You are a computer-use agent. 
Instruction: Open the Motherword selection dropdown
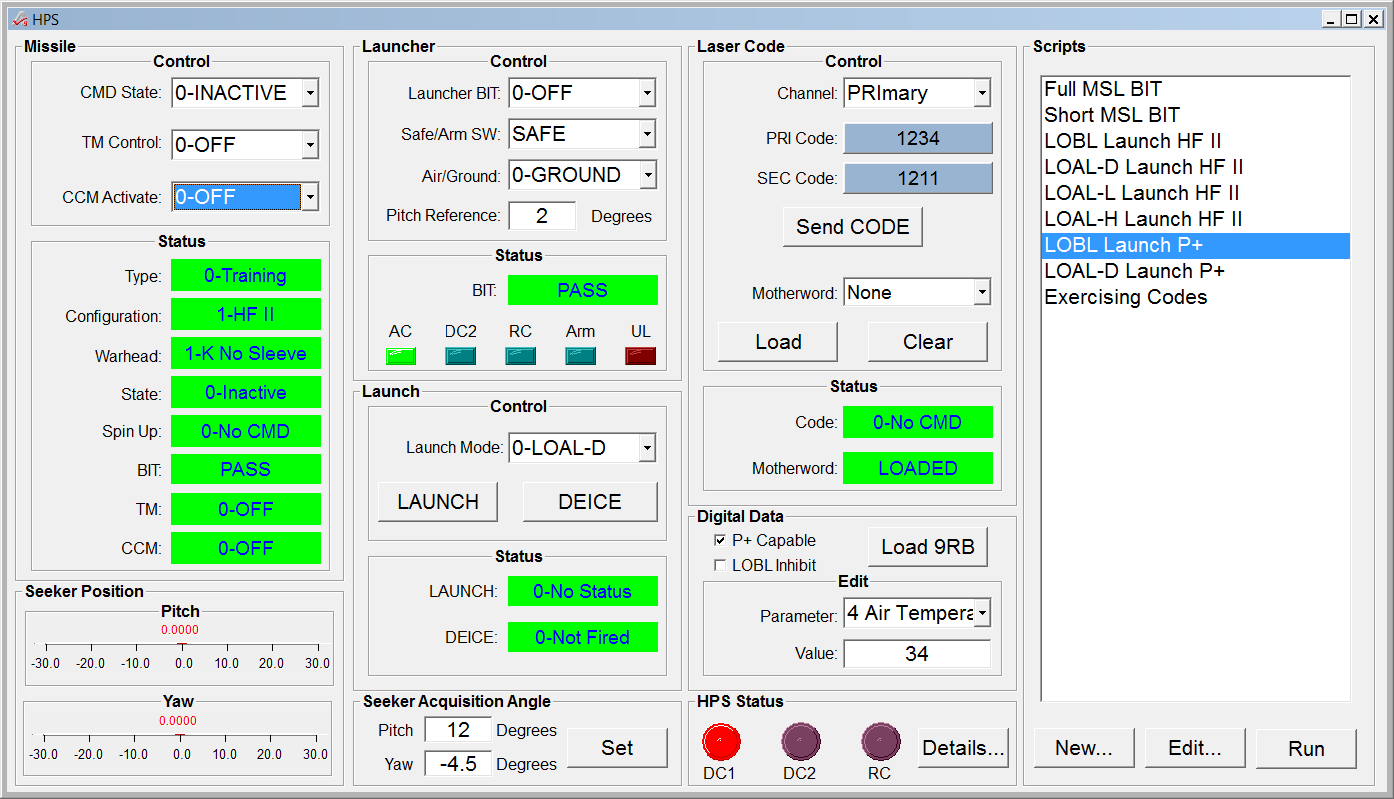tap(982, 292)
